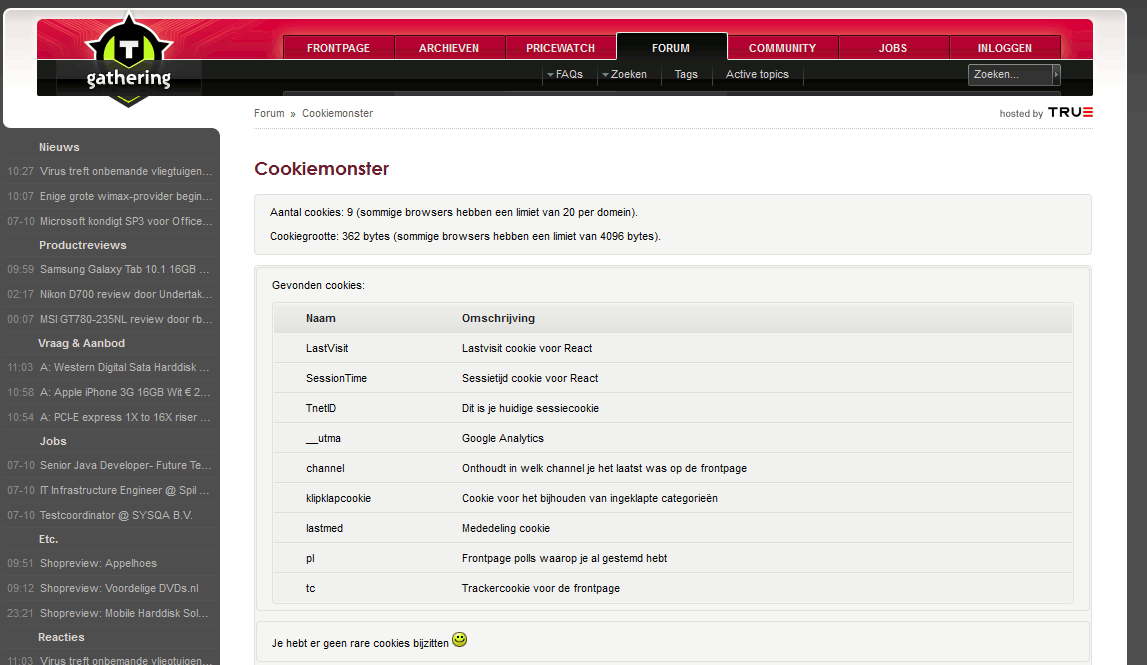The height and width of the screenshot is (665, 1147).
Task: Expand the Zoeken dropdown menu
Action: coord(624,75)
